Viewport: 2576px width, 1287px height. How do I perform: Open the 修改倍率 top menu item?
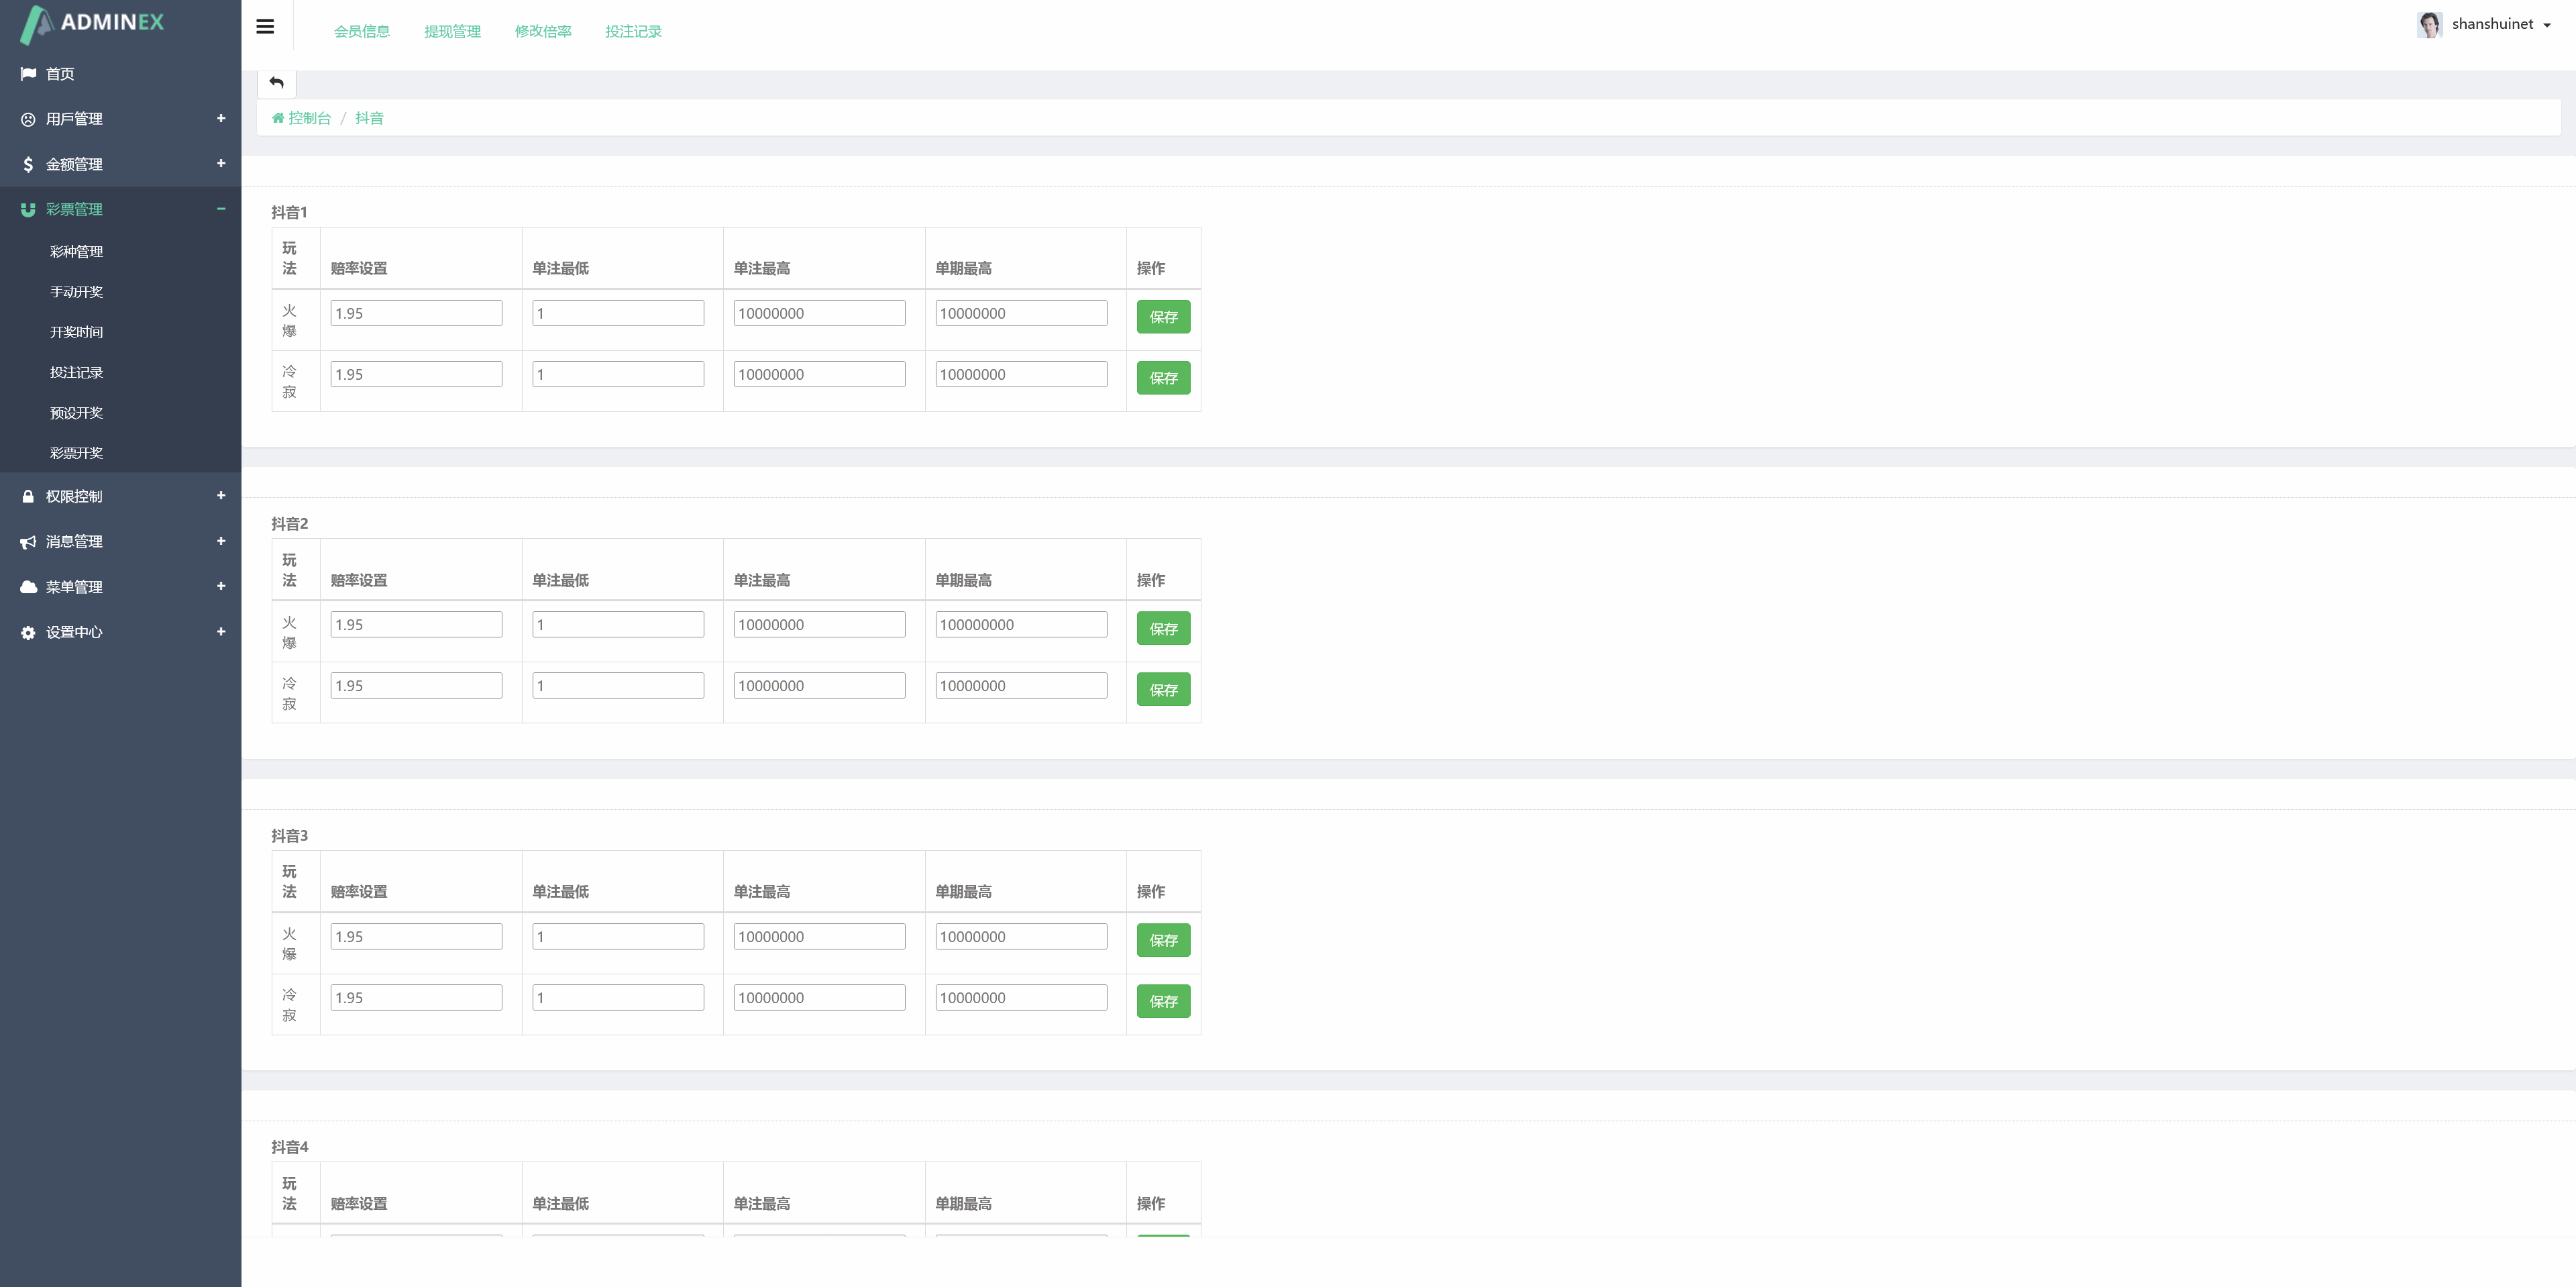pos(543,31)
